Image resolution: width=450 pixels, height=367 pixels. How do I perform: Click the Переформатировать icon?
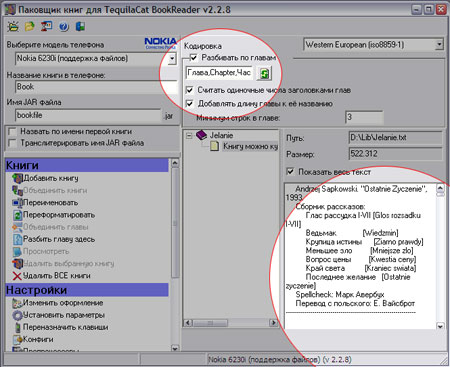point(17,215)
